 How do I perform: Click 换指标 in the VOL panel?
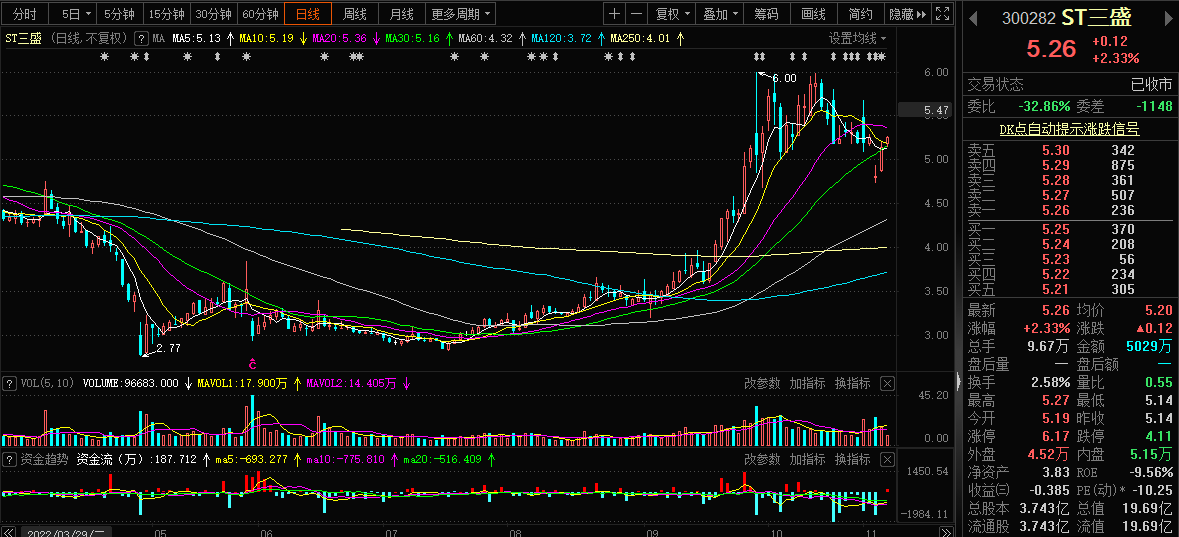(852, 383)
